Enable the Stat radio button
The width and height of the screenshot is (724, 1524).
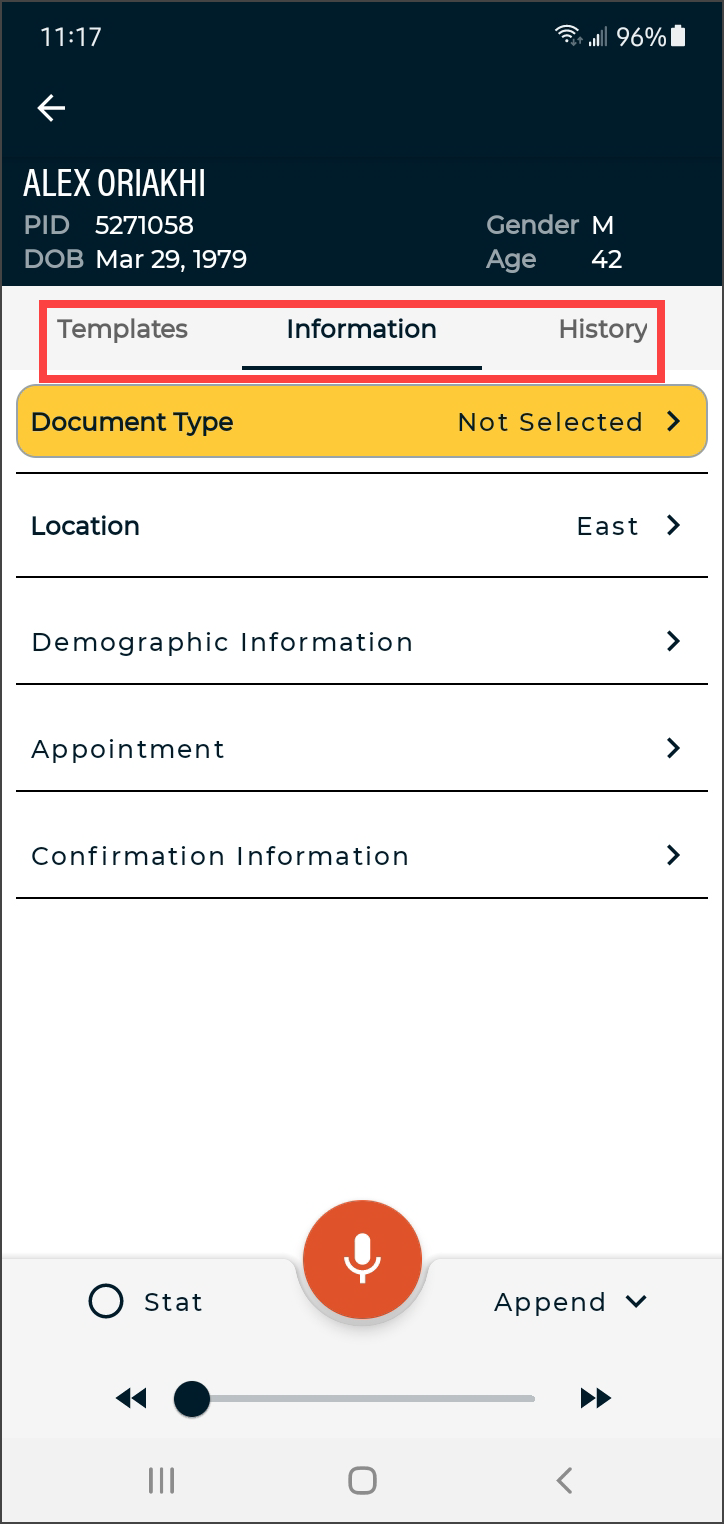click(106, 1302)
